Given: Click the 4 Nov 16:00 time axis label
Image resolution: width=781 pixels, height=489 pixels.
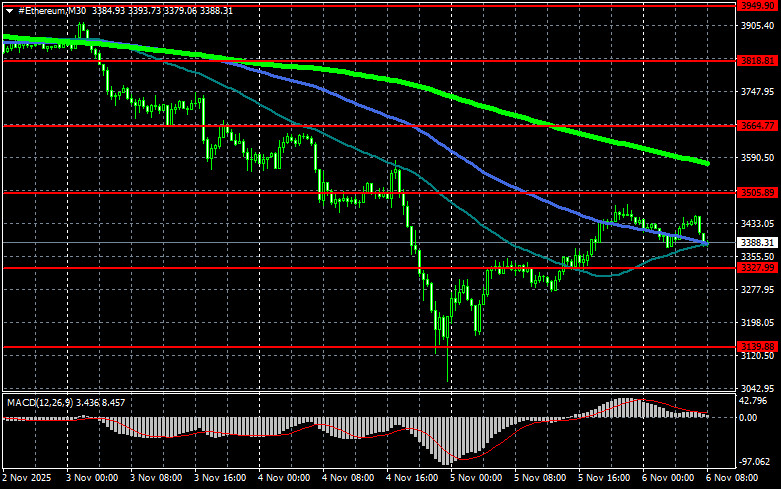Looking at the screenshot, I should tap(412, 478).
